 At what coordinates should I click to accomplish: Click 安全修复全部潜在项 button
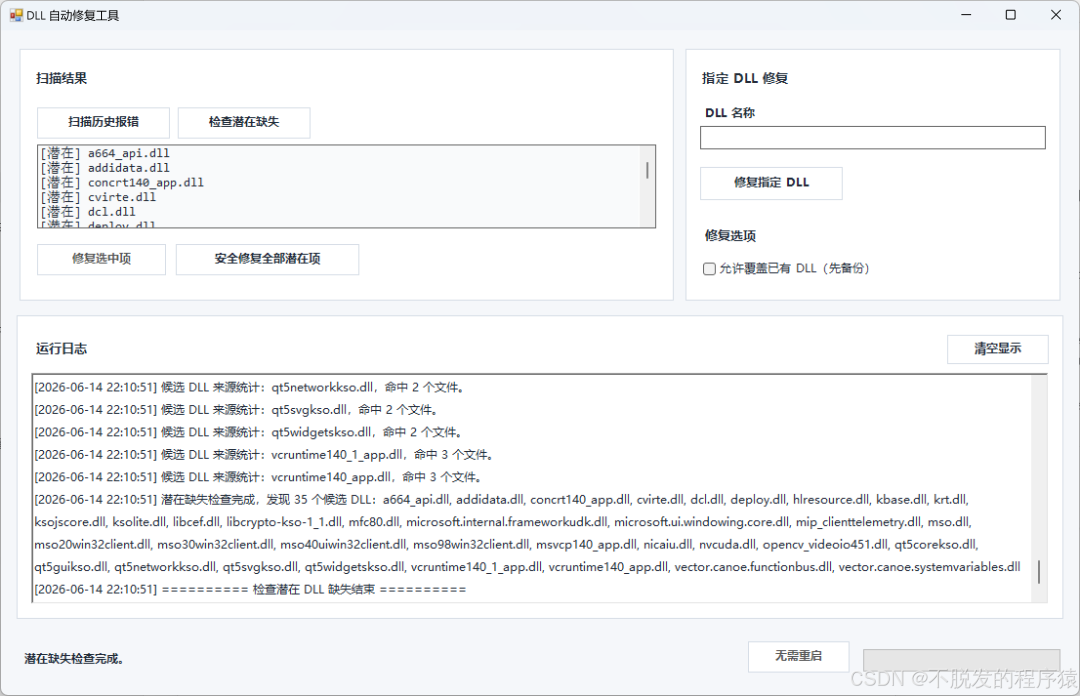pos(267,259)
